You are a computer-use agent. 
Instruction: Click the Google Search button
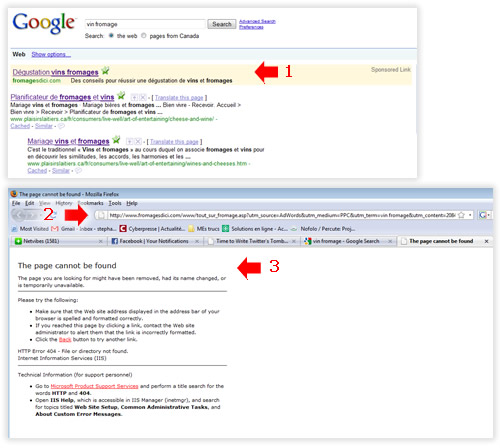click(222, 24)
